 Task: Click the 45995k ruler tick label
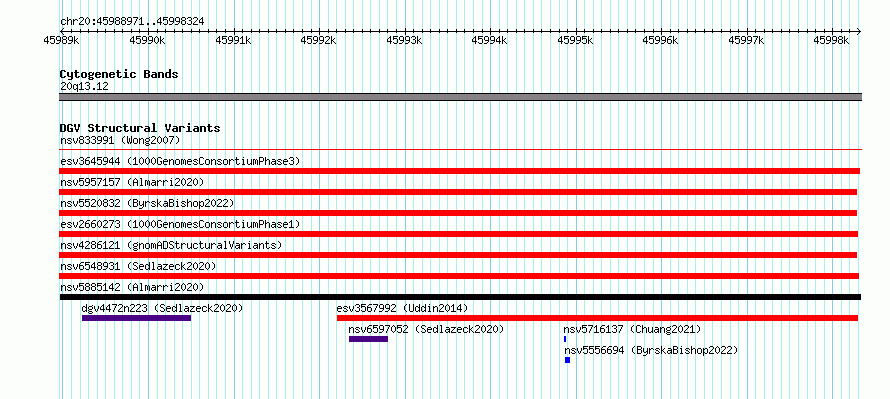(575, 40)
